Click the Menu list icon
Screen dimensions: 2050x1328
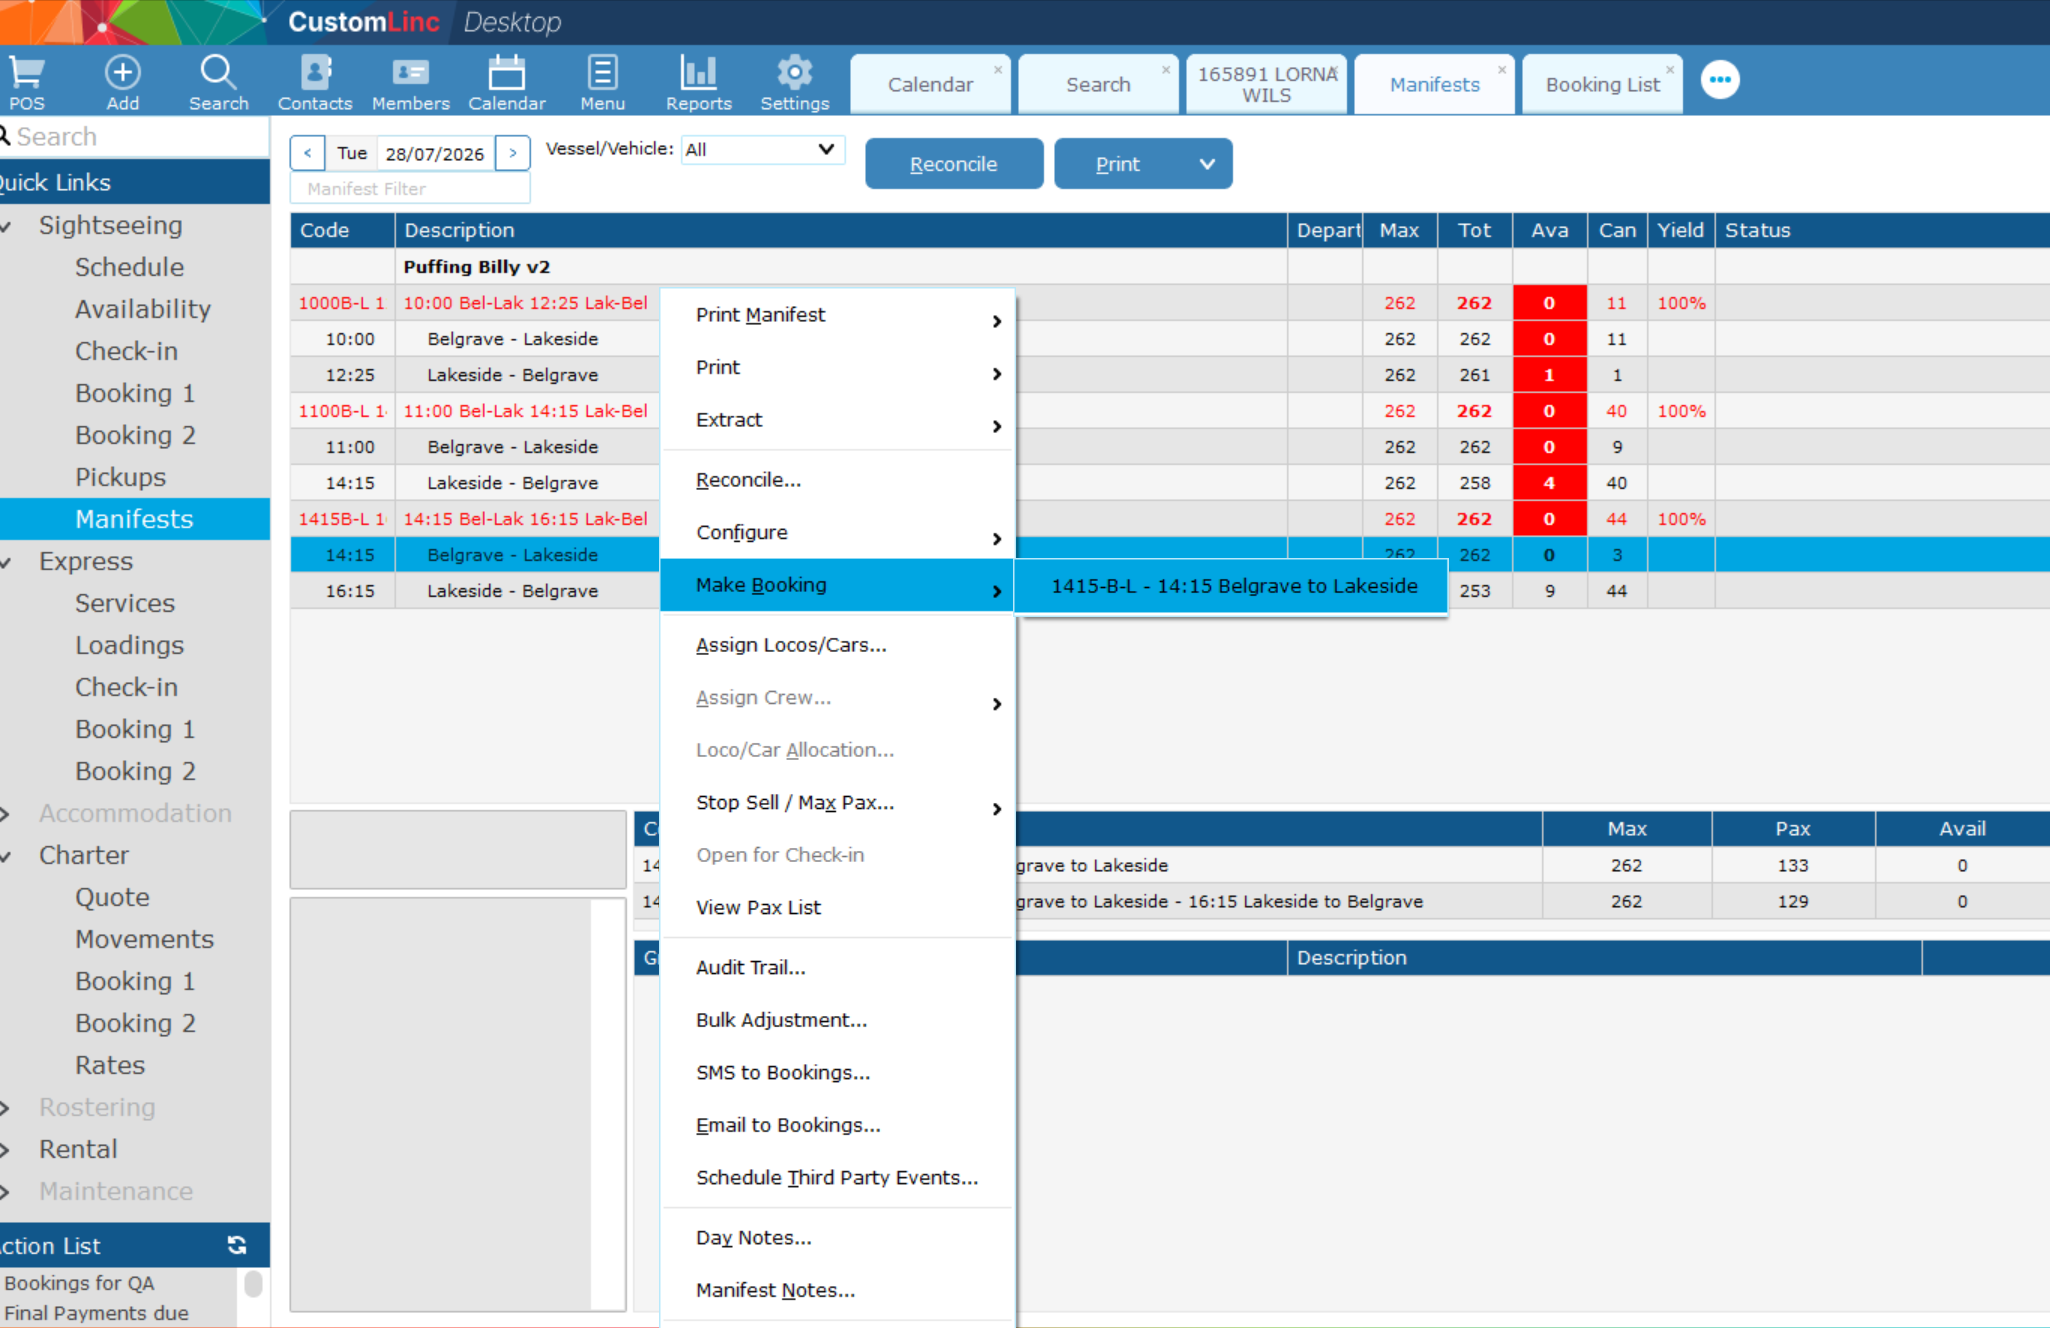(x=602, y=81)
